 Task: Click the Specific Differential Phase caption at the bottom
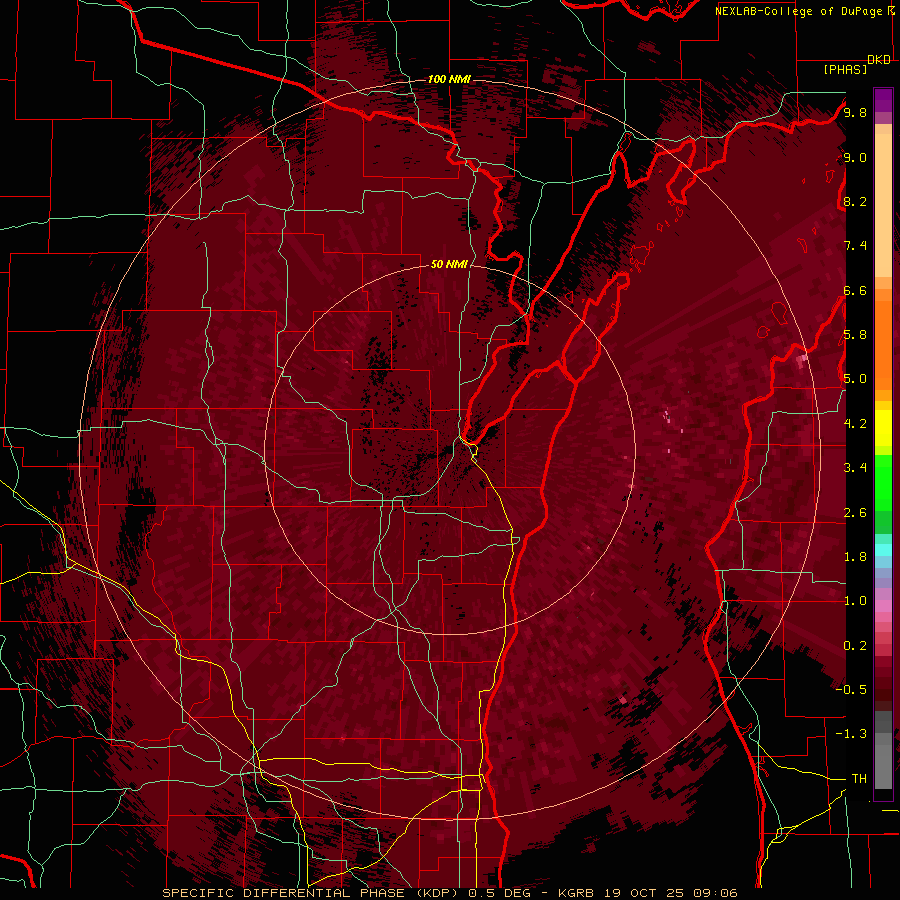point(450,893)
